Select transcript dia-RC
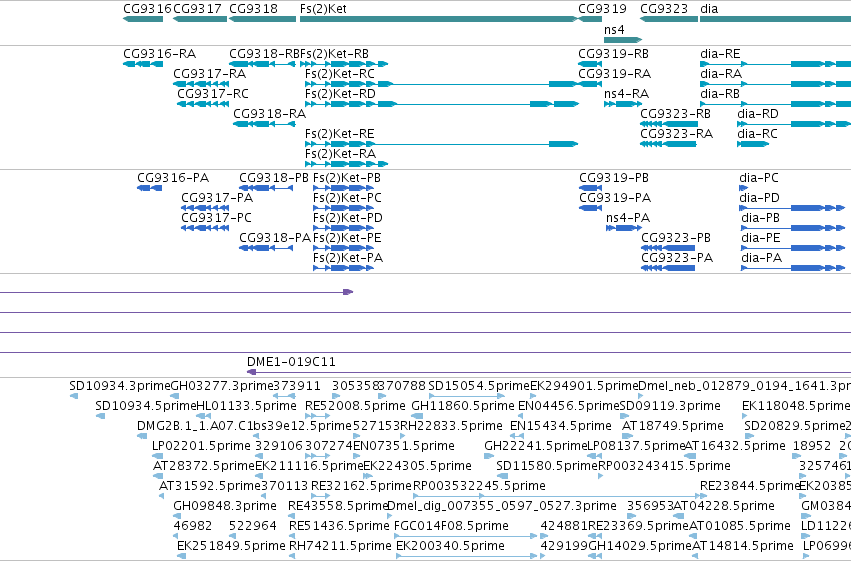Image resolution: width=851 pixels, height=561 pixels. click(753, 144)
